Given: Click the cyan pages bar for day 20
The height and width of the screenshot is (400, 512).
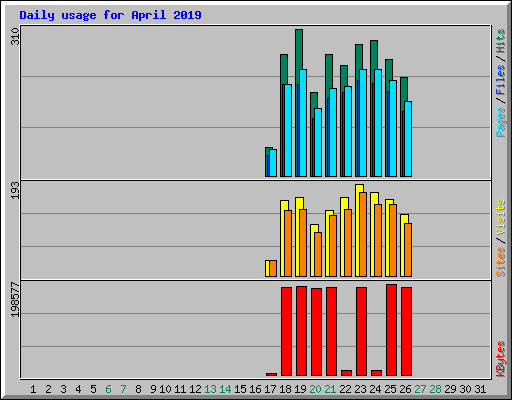Looking at the screenshot, I should 318,142.
